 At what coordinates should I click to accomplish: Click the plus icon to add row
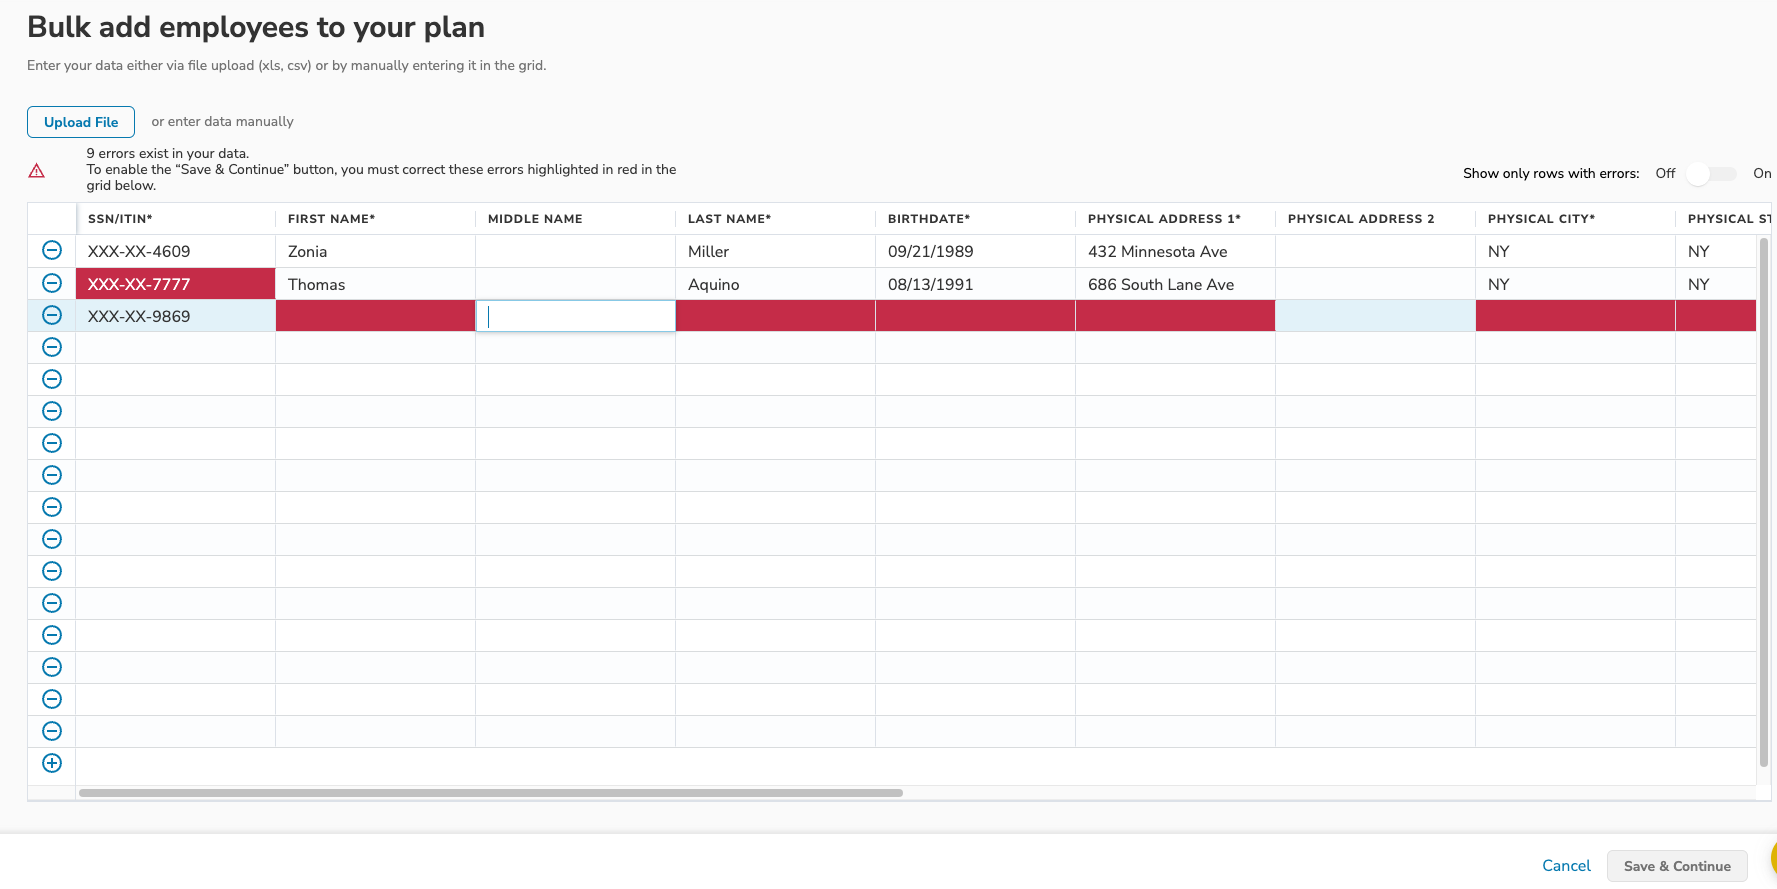click(52, 763)
